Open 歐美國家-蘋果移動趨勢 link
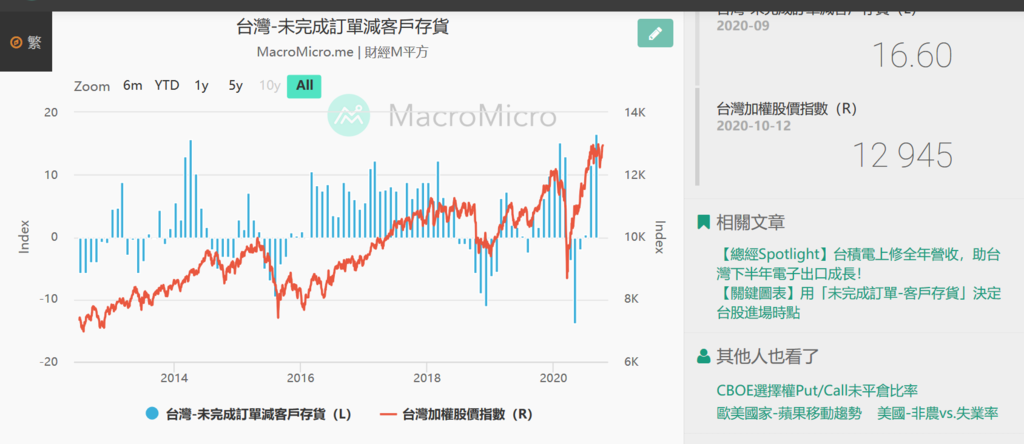Screen dimensions: 1024x444 coord(789,413)
